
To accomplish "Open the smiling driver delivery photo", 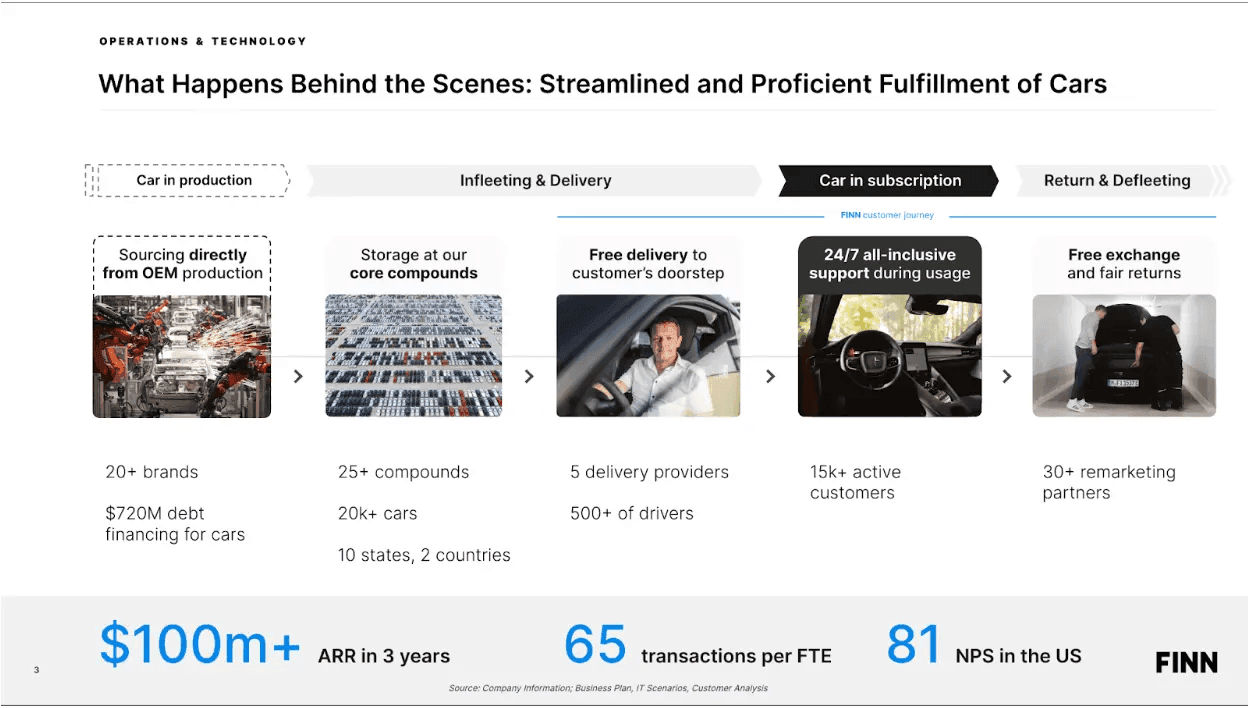I will click(x=648, y=356).
